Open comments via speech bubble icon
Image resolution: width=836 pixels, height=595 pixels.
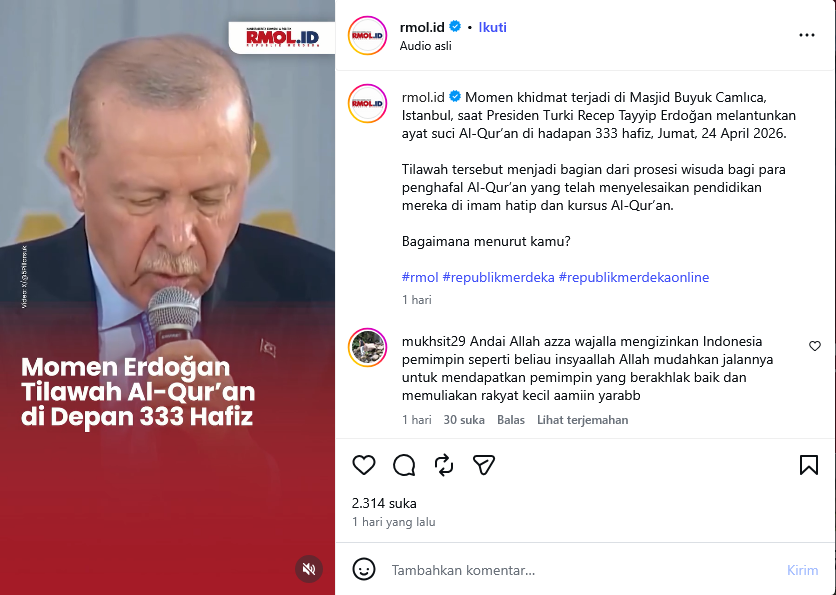(404, 465)
